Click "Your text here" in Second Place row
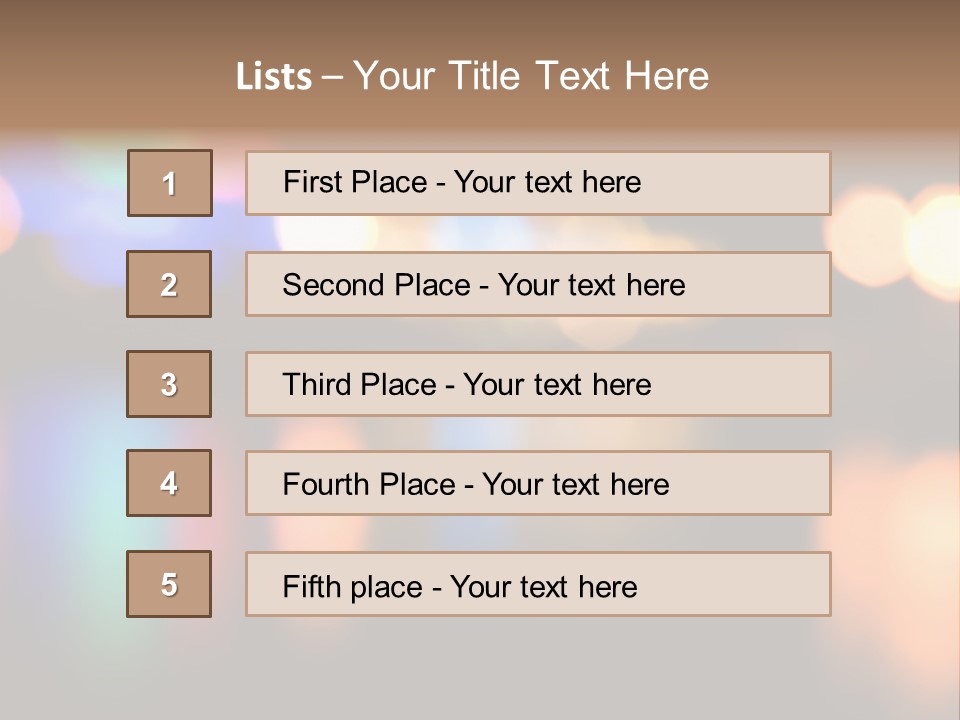This screenshot has width=960, height=720. 591,285
